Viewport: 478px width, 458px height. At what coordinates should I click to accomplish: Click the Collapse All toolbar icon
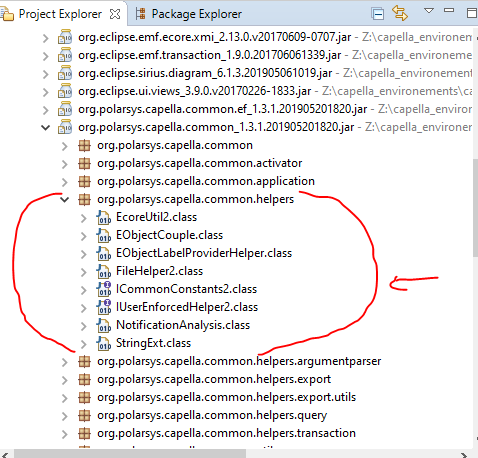pyautogui.click(x=378, y=14)
